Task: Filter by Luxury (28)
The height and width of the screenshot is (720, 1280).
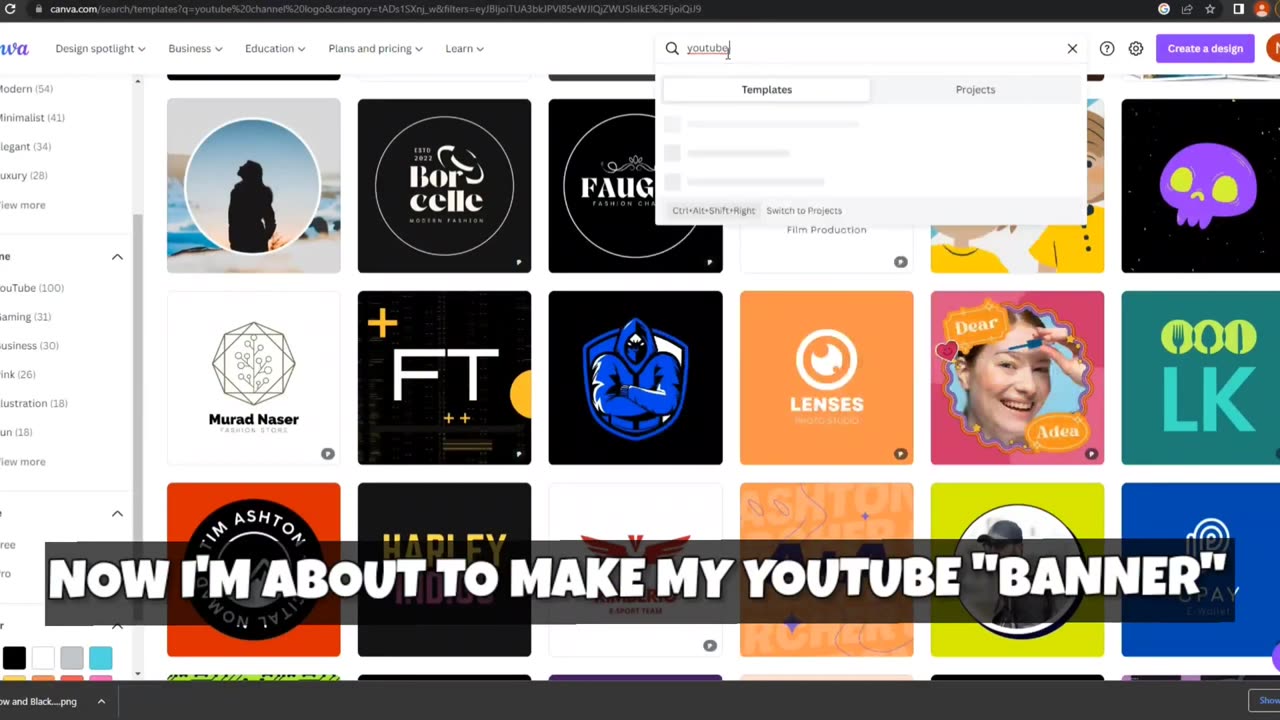Action: pos(23,176)
